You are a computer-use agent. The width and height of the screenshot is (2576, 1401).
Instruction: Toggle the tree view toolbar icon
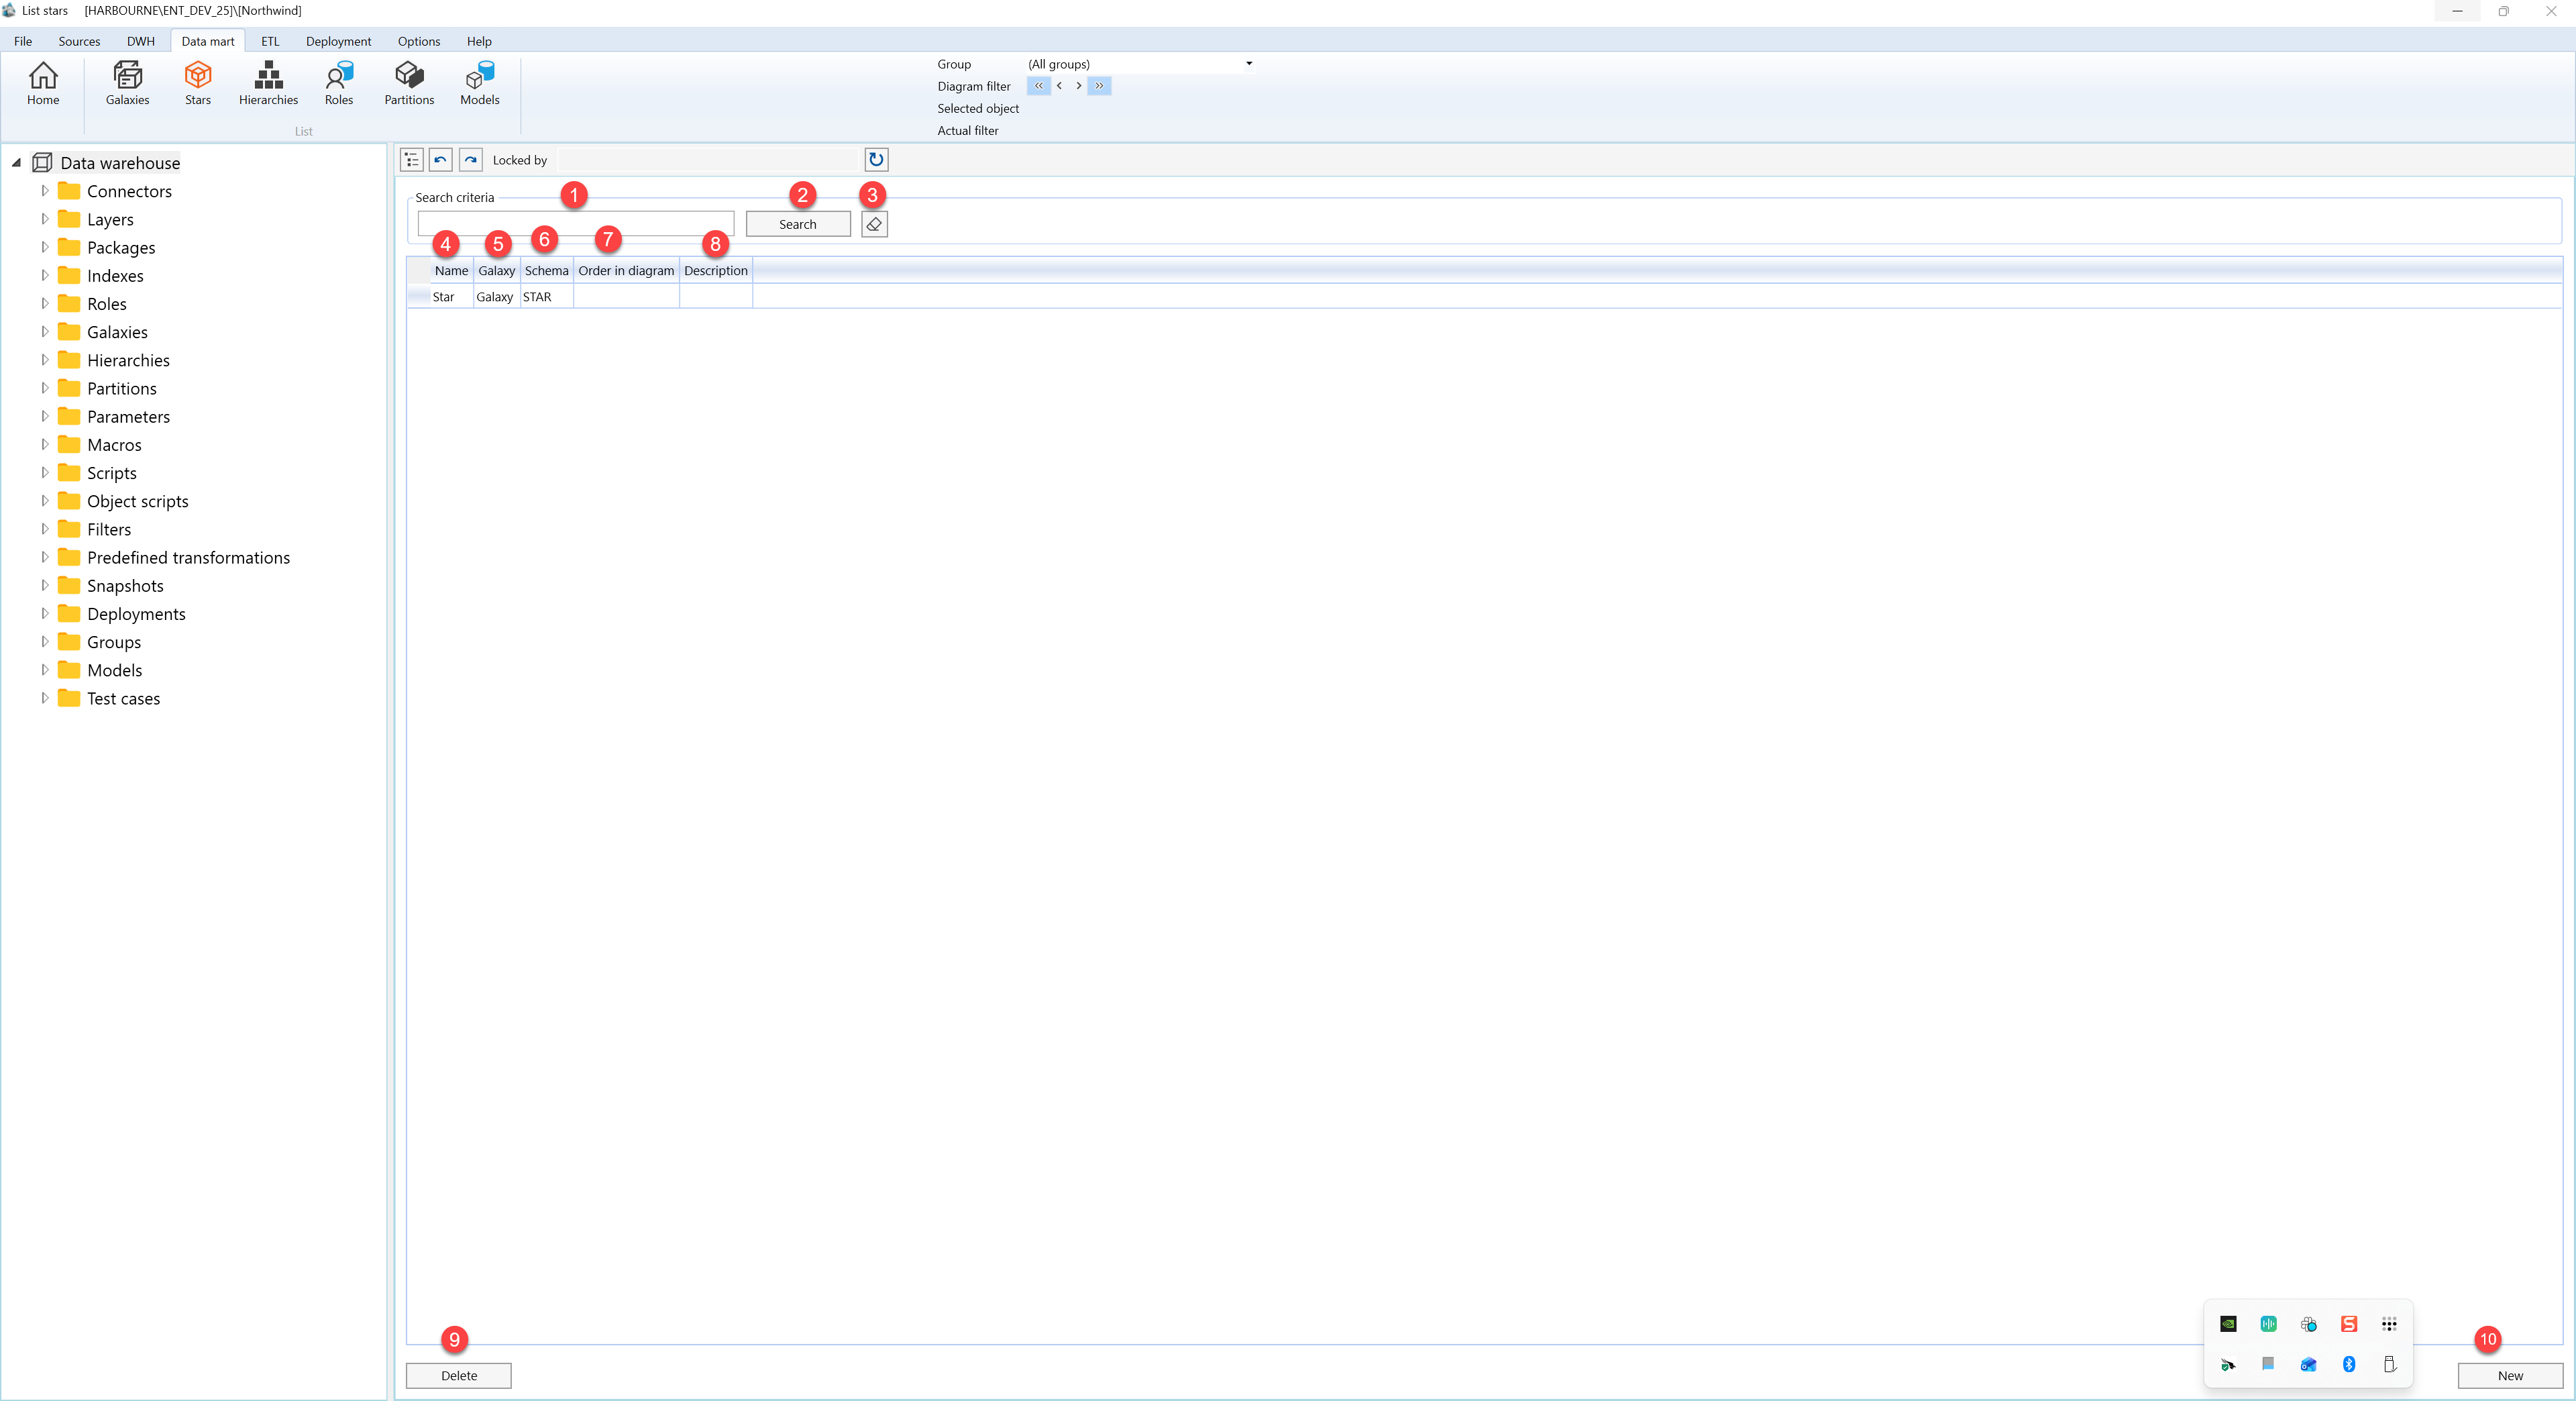[x=412, y=160]
